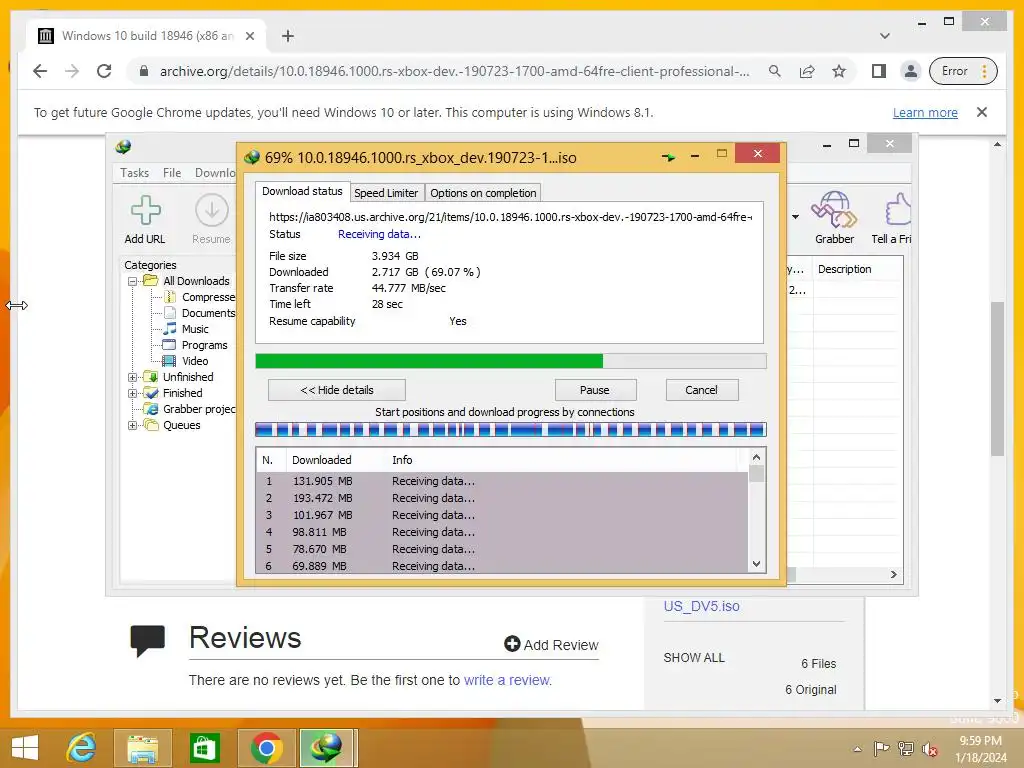This screenshot has height=768, width=1024.
Task: Click the muted volume tray icon
Action: coord(930,750)
